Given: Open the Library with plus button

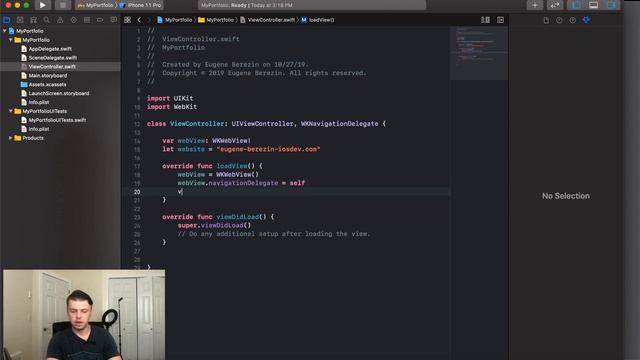Looking at the screenshot, I should (x=535, y=5).
